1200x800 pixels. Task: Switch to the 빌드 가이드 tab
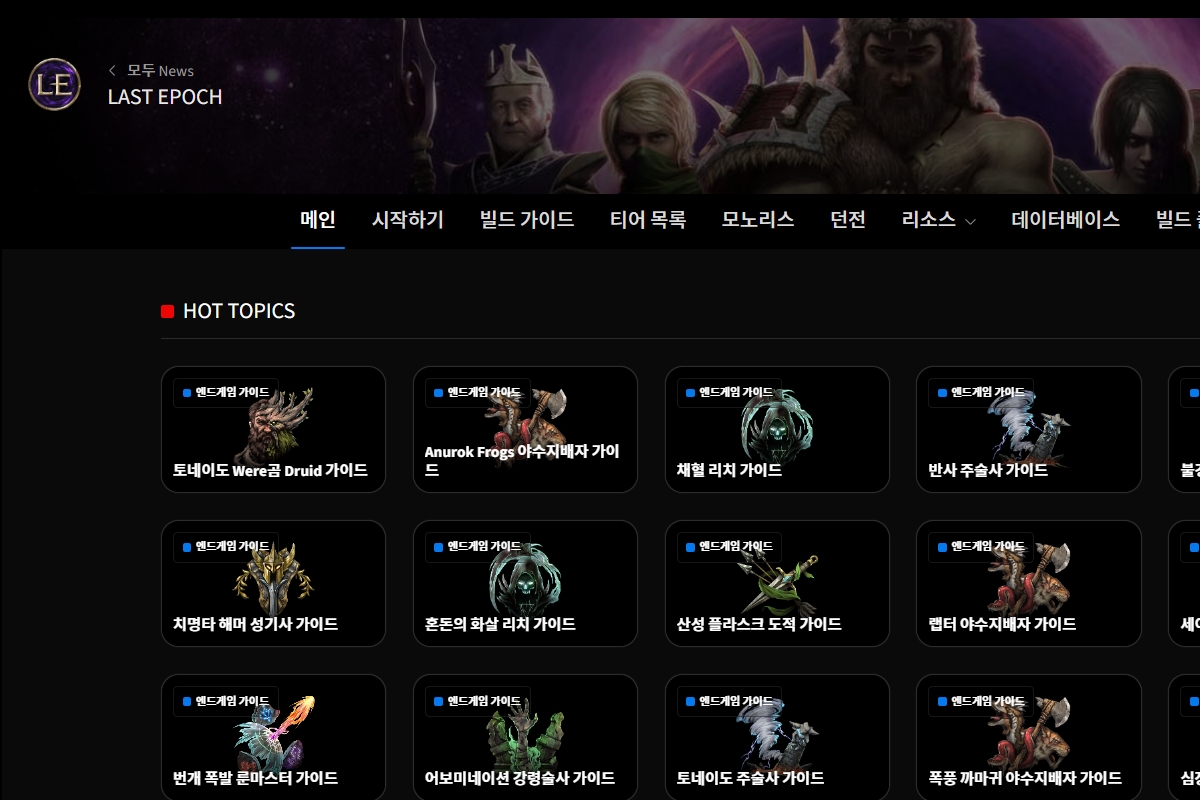(527, 220)
